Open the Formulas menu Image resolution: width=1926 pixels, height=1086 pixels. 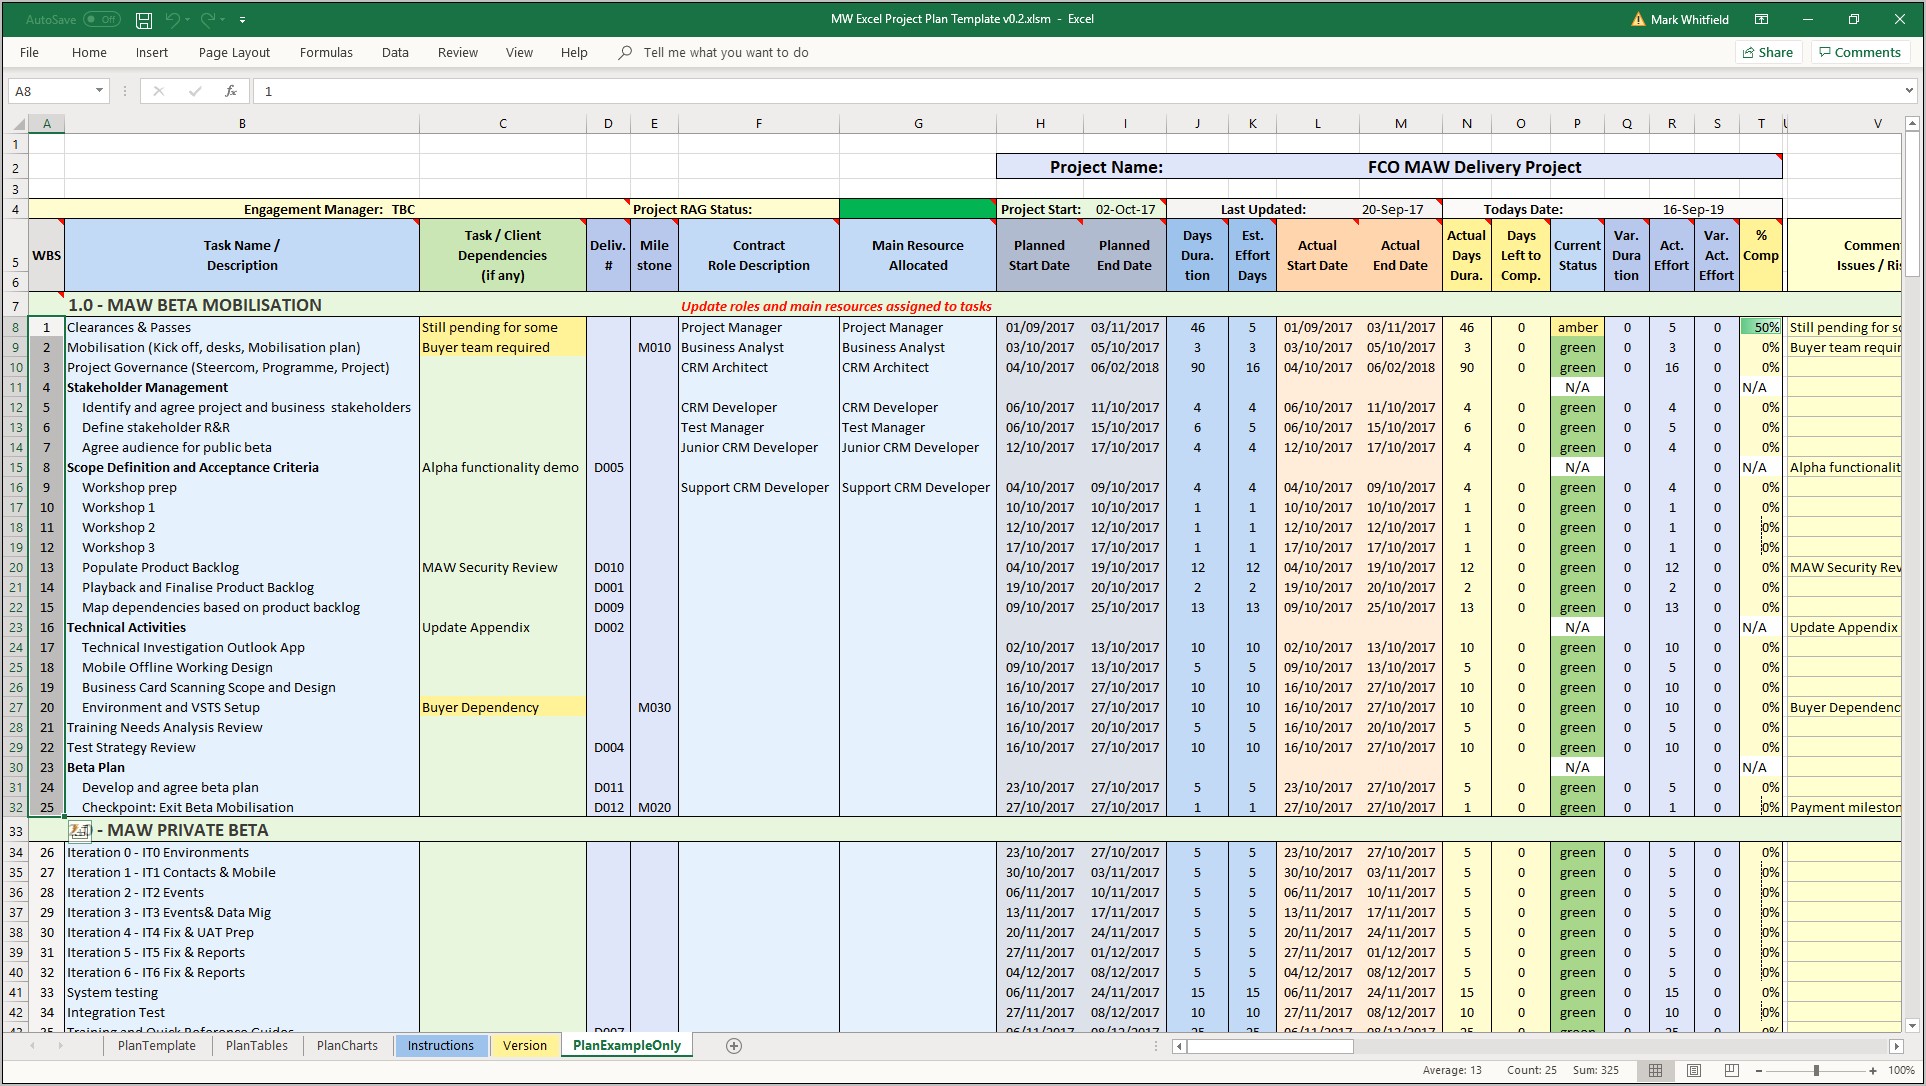(x=327, y=52)
